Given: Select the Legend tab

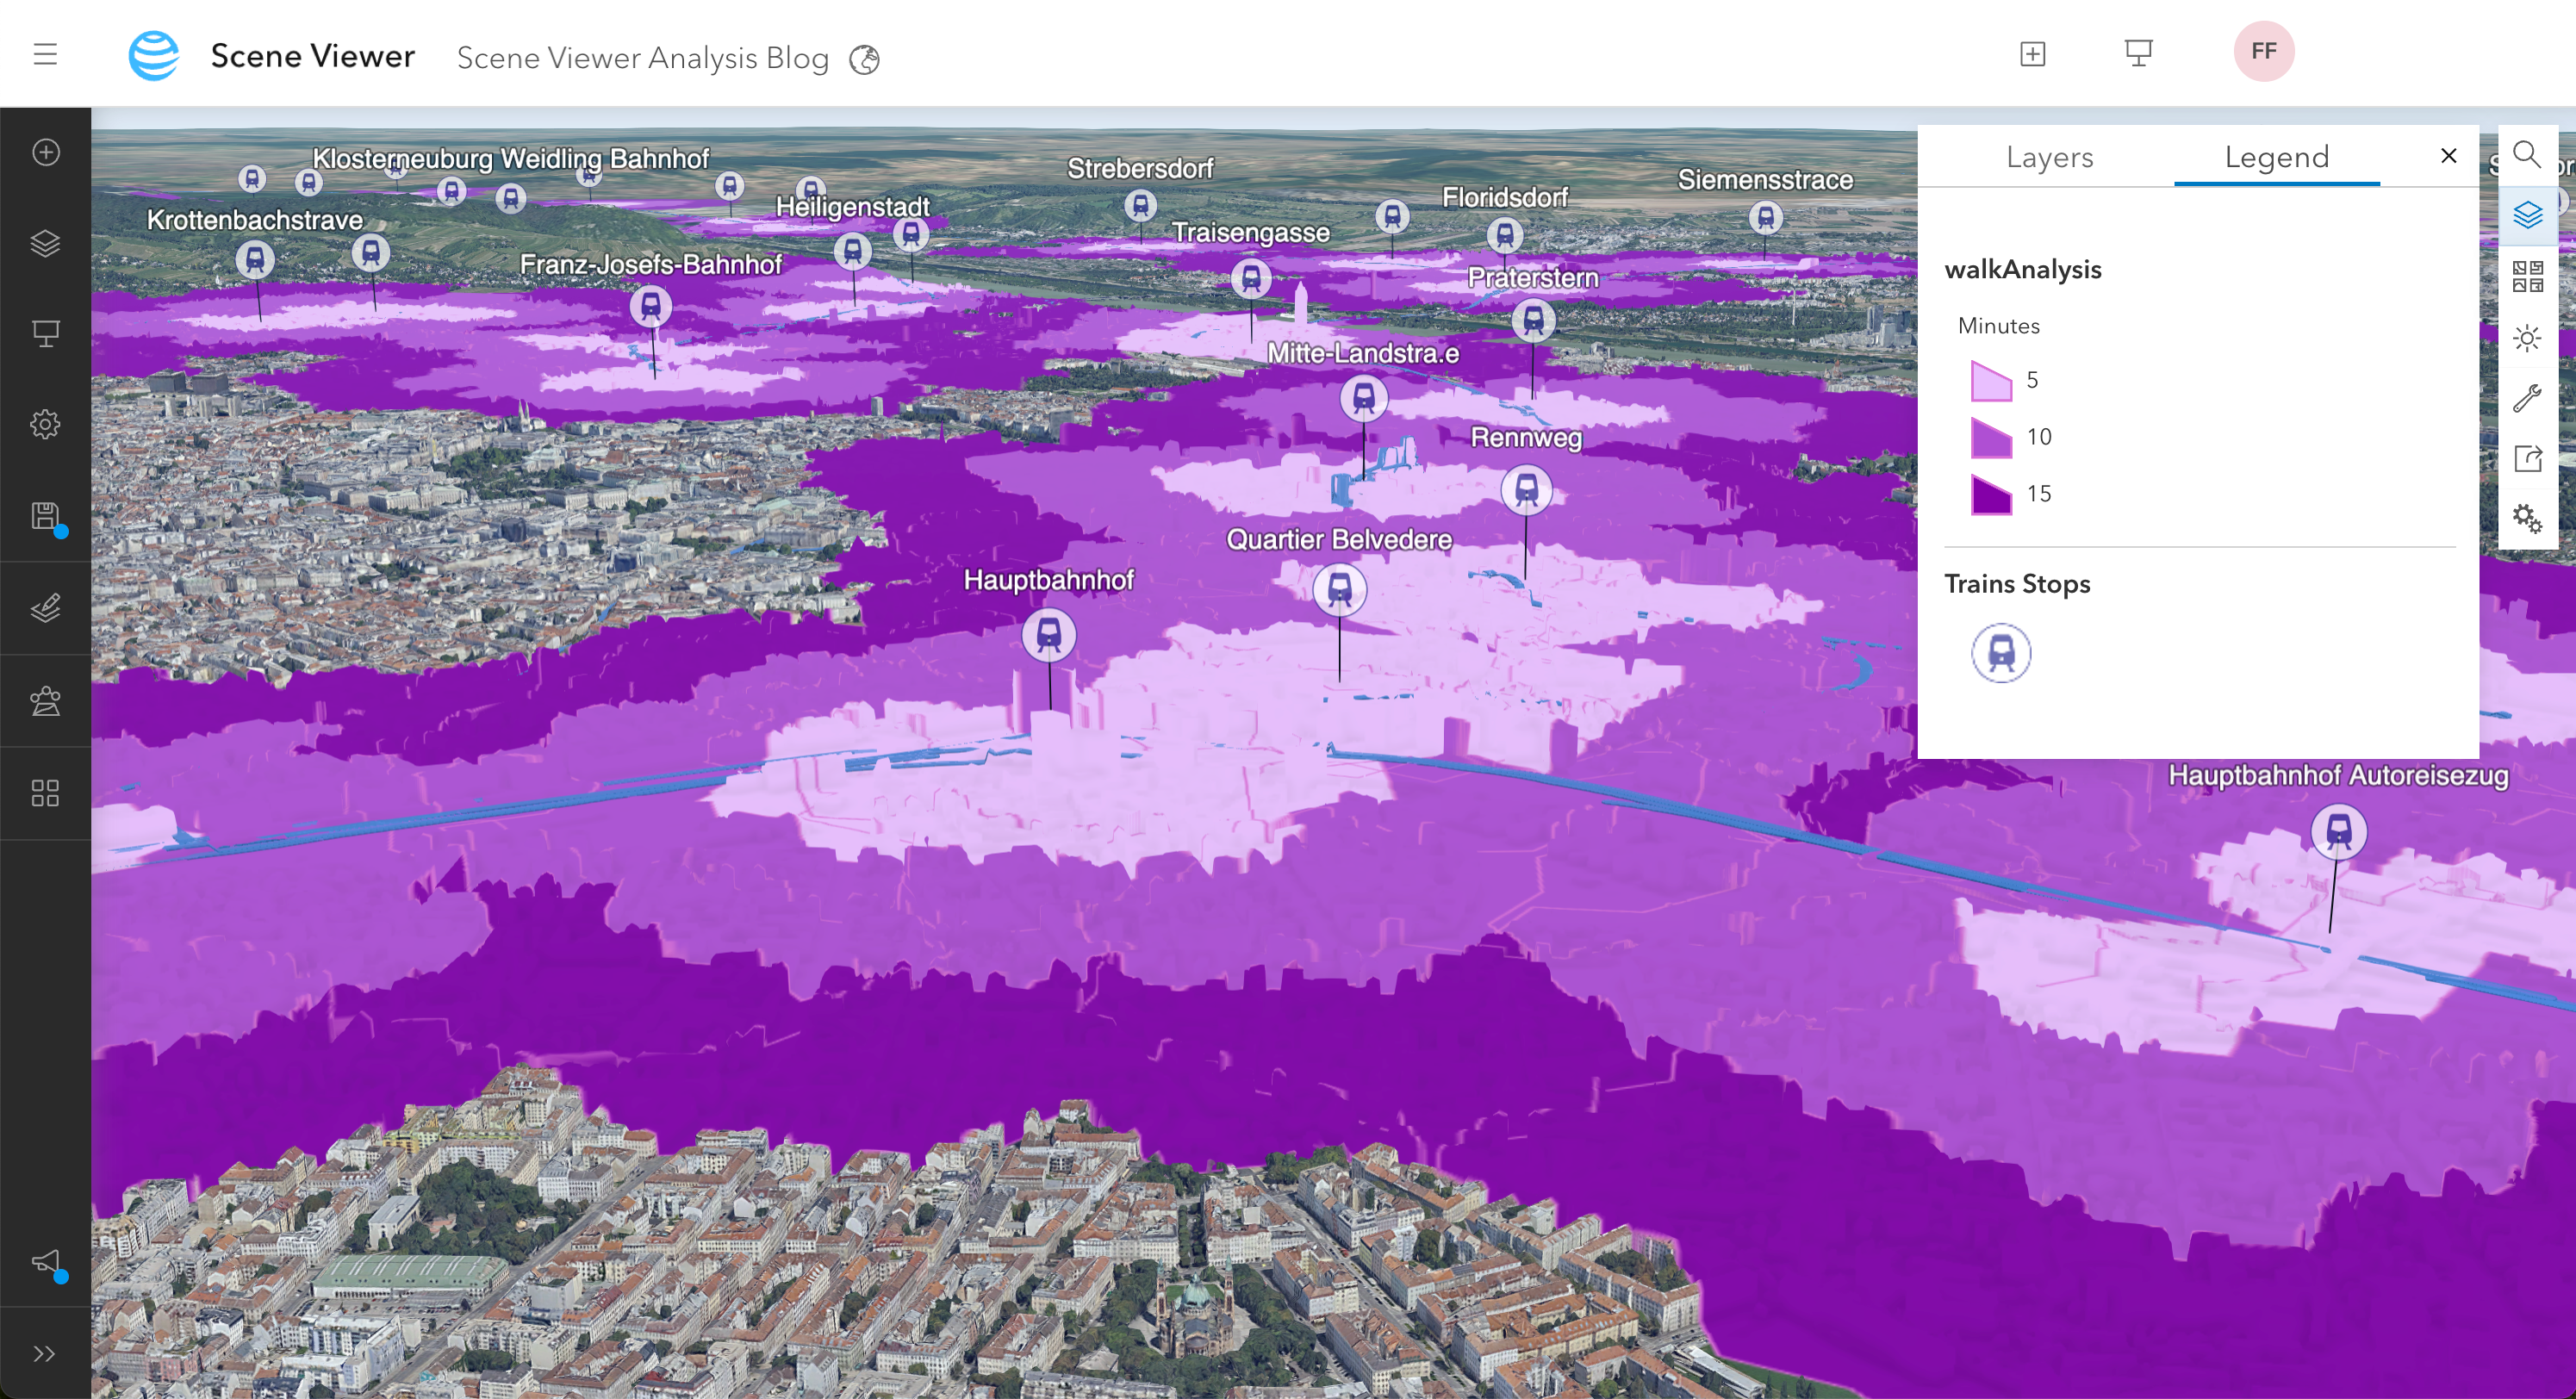Looking at the screenshot, I should point(2276,157).
